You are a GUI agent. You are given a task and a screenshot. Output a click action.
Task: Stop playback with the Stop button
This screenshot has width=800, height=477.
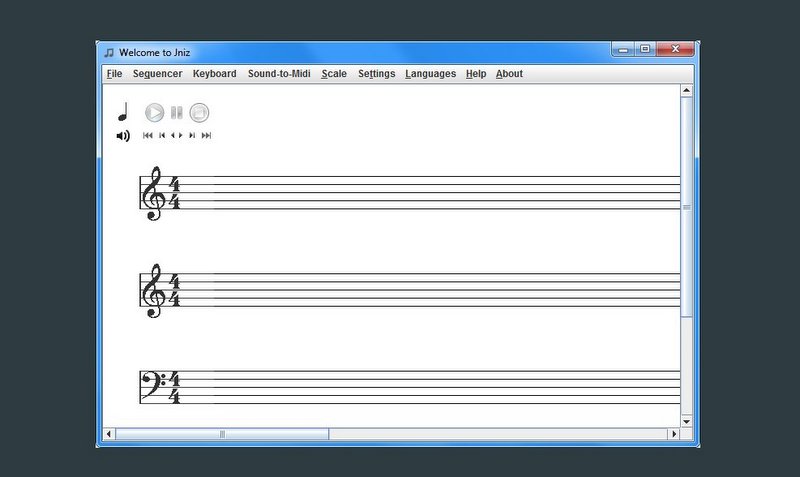[199, 113]
